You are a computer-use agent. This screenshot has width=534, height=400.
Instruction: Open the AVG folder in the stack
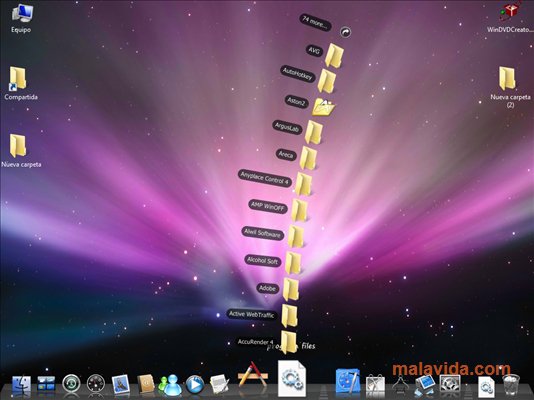point(334,55)
